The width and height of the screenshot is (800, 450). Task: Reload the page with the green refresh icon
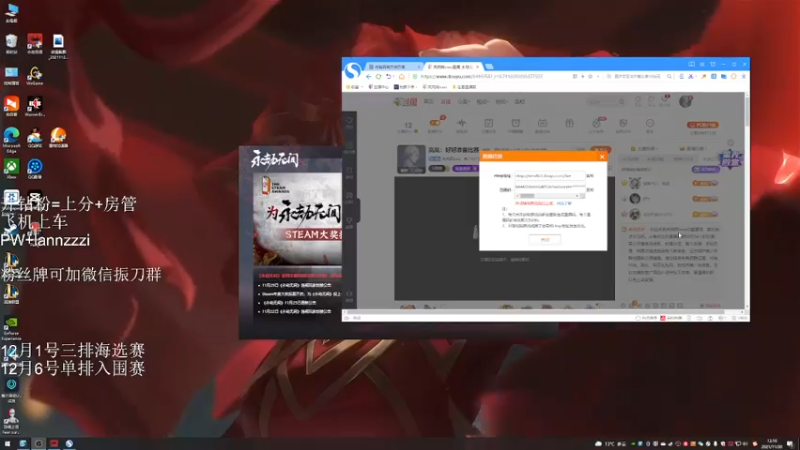(x=378, y=77)
